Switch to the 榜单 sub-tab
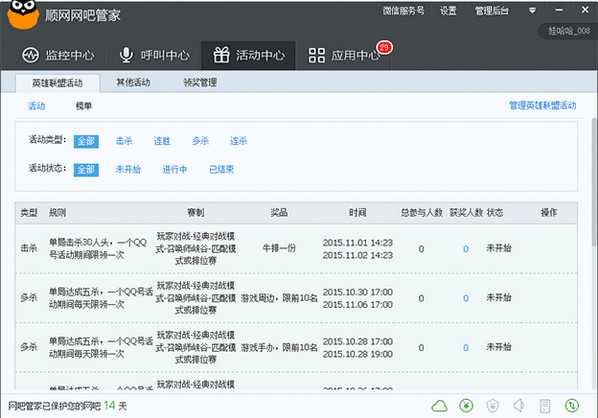The image size is (598, 418). pyautogui.click(x=84, y=106)
